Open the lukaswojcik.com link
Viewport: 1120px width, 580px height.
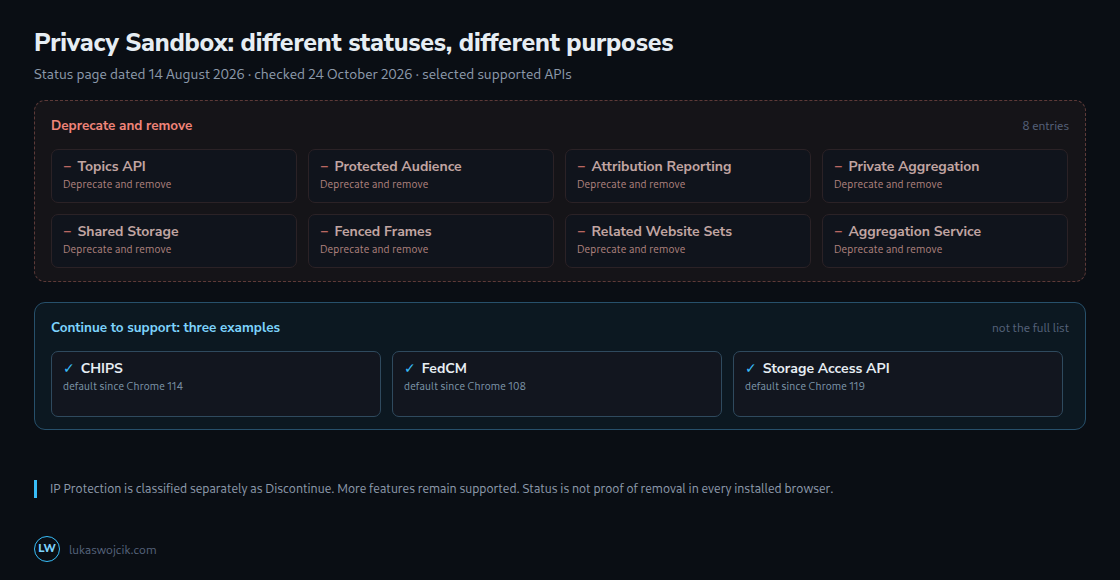113,550
